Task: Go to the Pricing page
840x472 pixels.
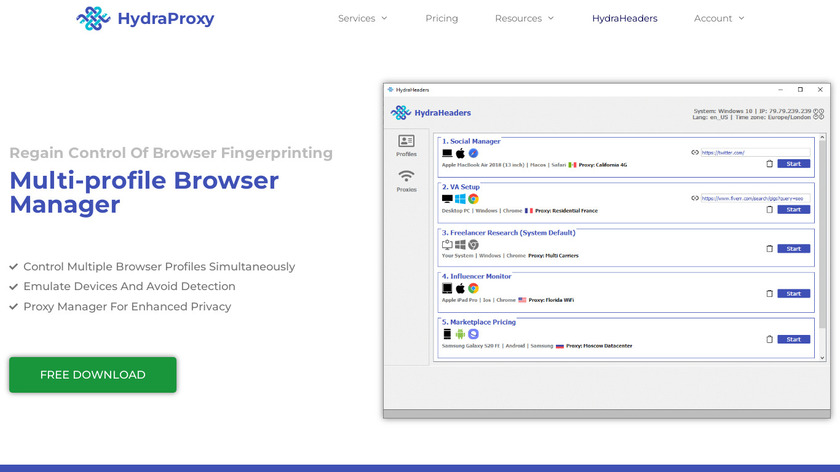Action: point(441,18)
